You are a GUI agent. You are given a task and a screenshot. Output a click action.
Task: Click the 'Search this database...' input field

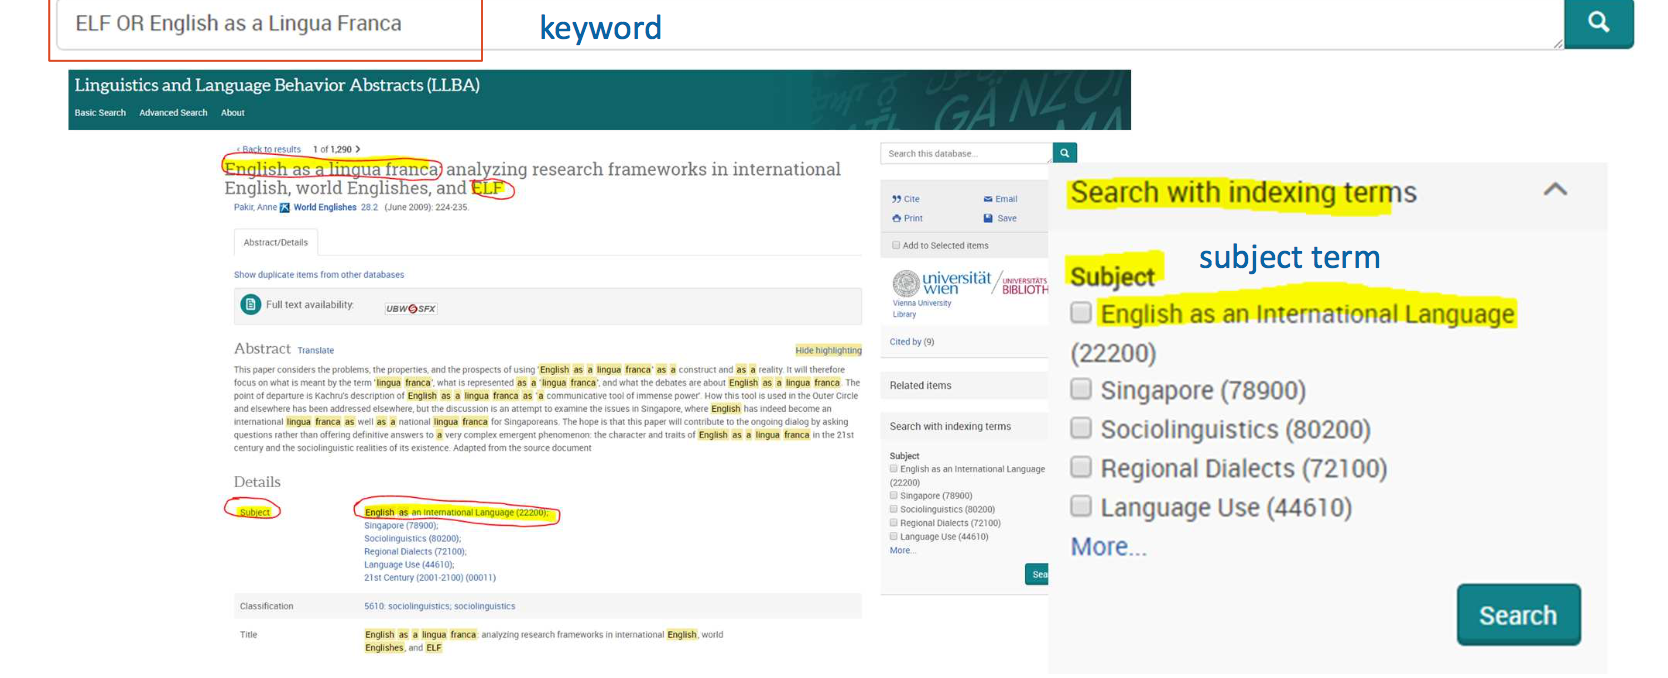coord(966,153)
